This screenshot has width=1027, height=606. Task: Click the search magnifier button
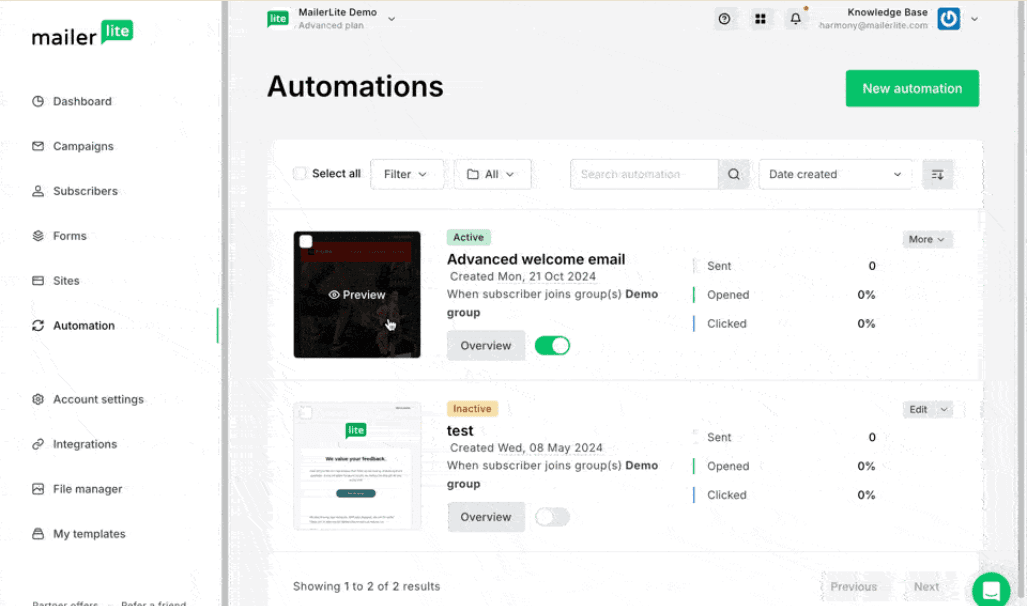(x=734, y=174)
